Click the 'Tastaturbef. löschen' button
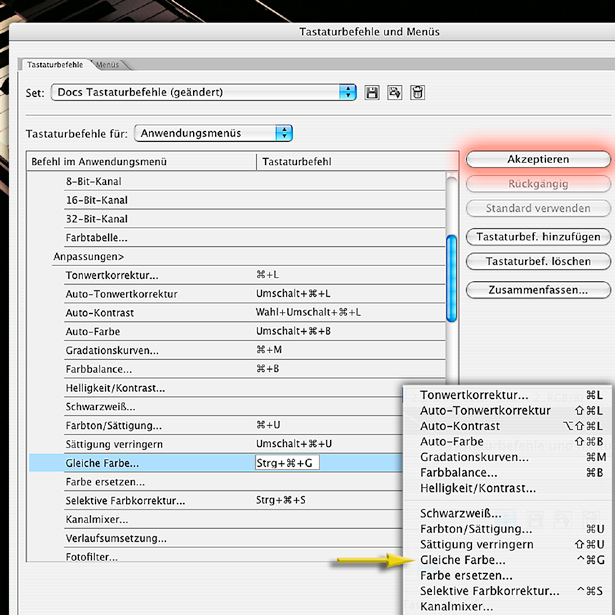 538,262
